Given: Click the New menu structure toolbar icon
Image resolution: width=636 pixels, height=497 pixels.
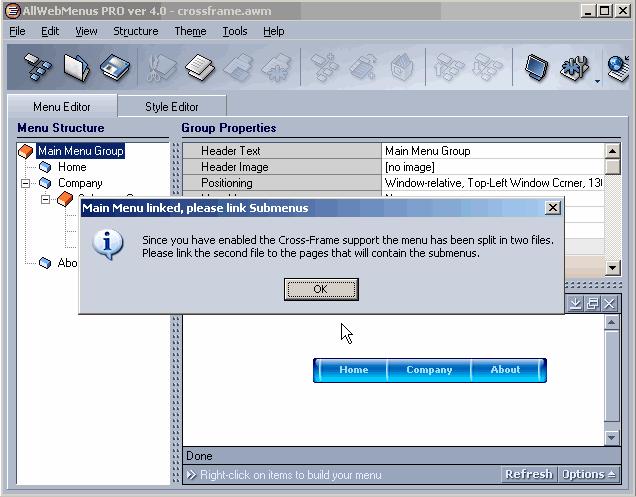Looking at the screenshot, I should (x=37, y=67).
